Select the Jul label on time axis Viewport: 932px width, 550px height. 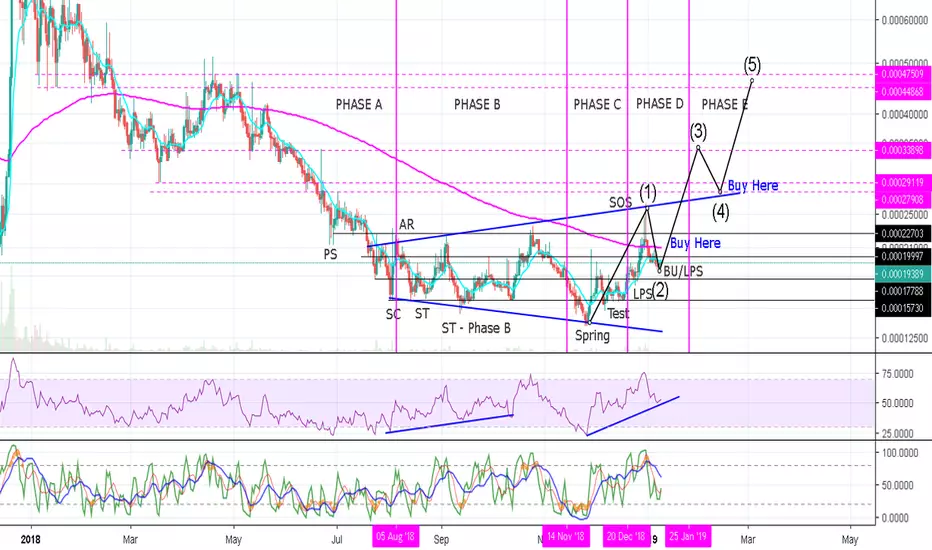337,539
